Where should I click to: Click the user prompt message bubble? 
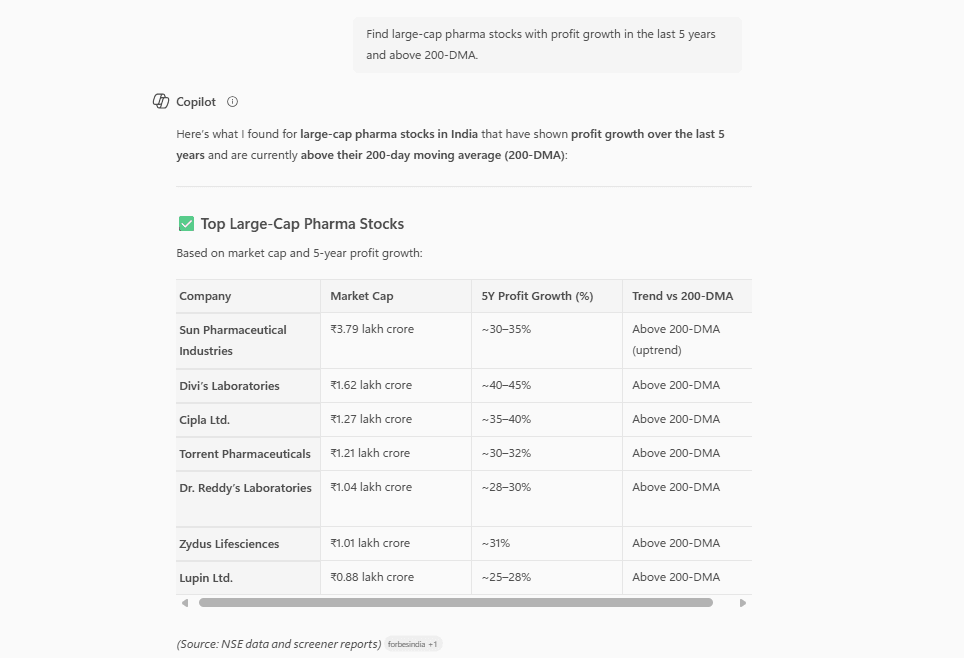[547, 45]
